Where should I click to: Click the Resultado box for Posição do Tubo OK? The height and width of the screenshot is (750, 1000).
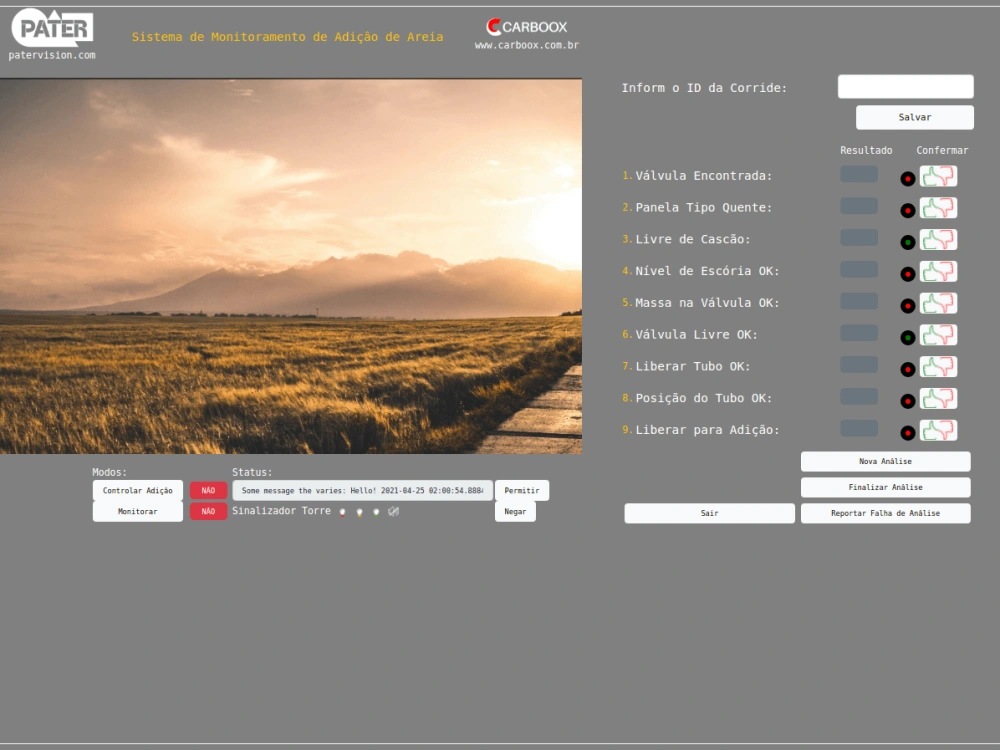859,397
